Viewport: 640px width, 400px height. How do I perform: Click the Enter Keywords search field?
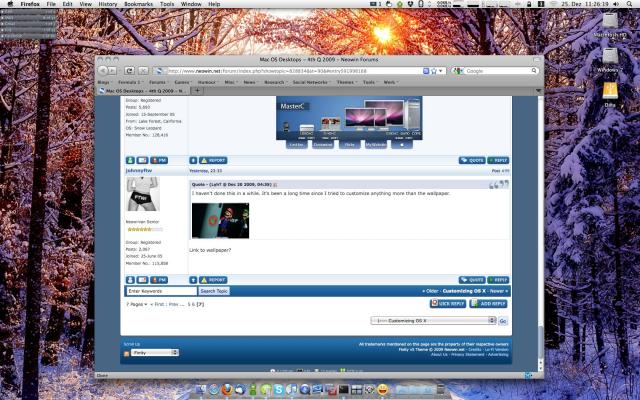[x=161, y=291]
